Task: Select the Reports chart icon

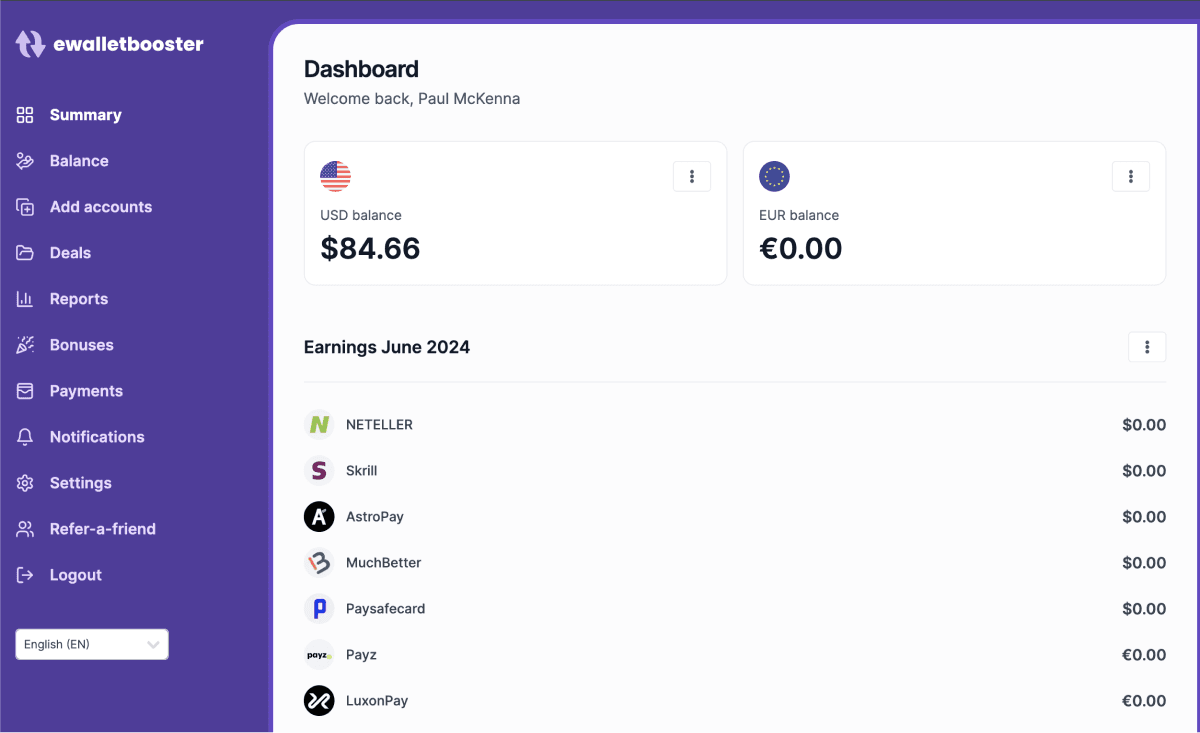Action: click(25, 299)
